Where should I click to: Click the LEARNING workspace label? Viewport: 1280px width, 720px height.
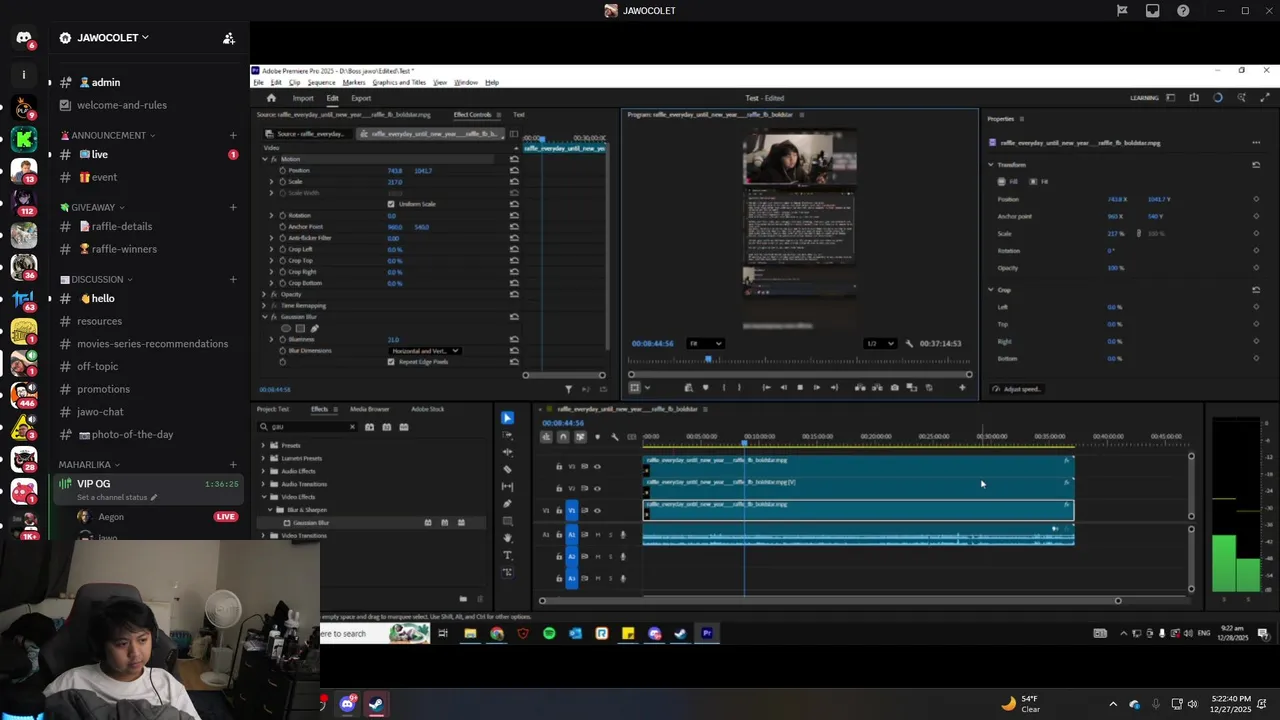click(x=1144, y=98)
